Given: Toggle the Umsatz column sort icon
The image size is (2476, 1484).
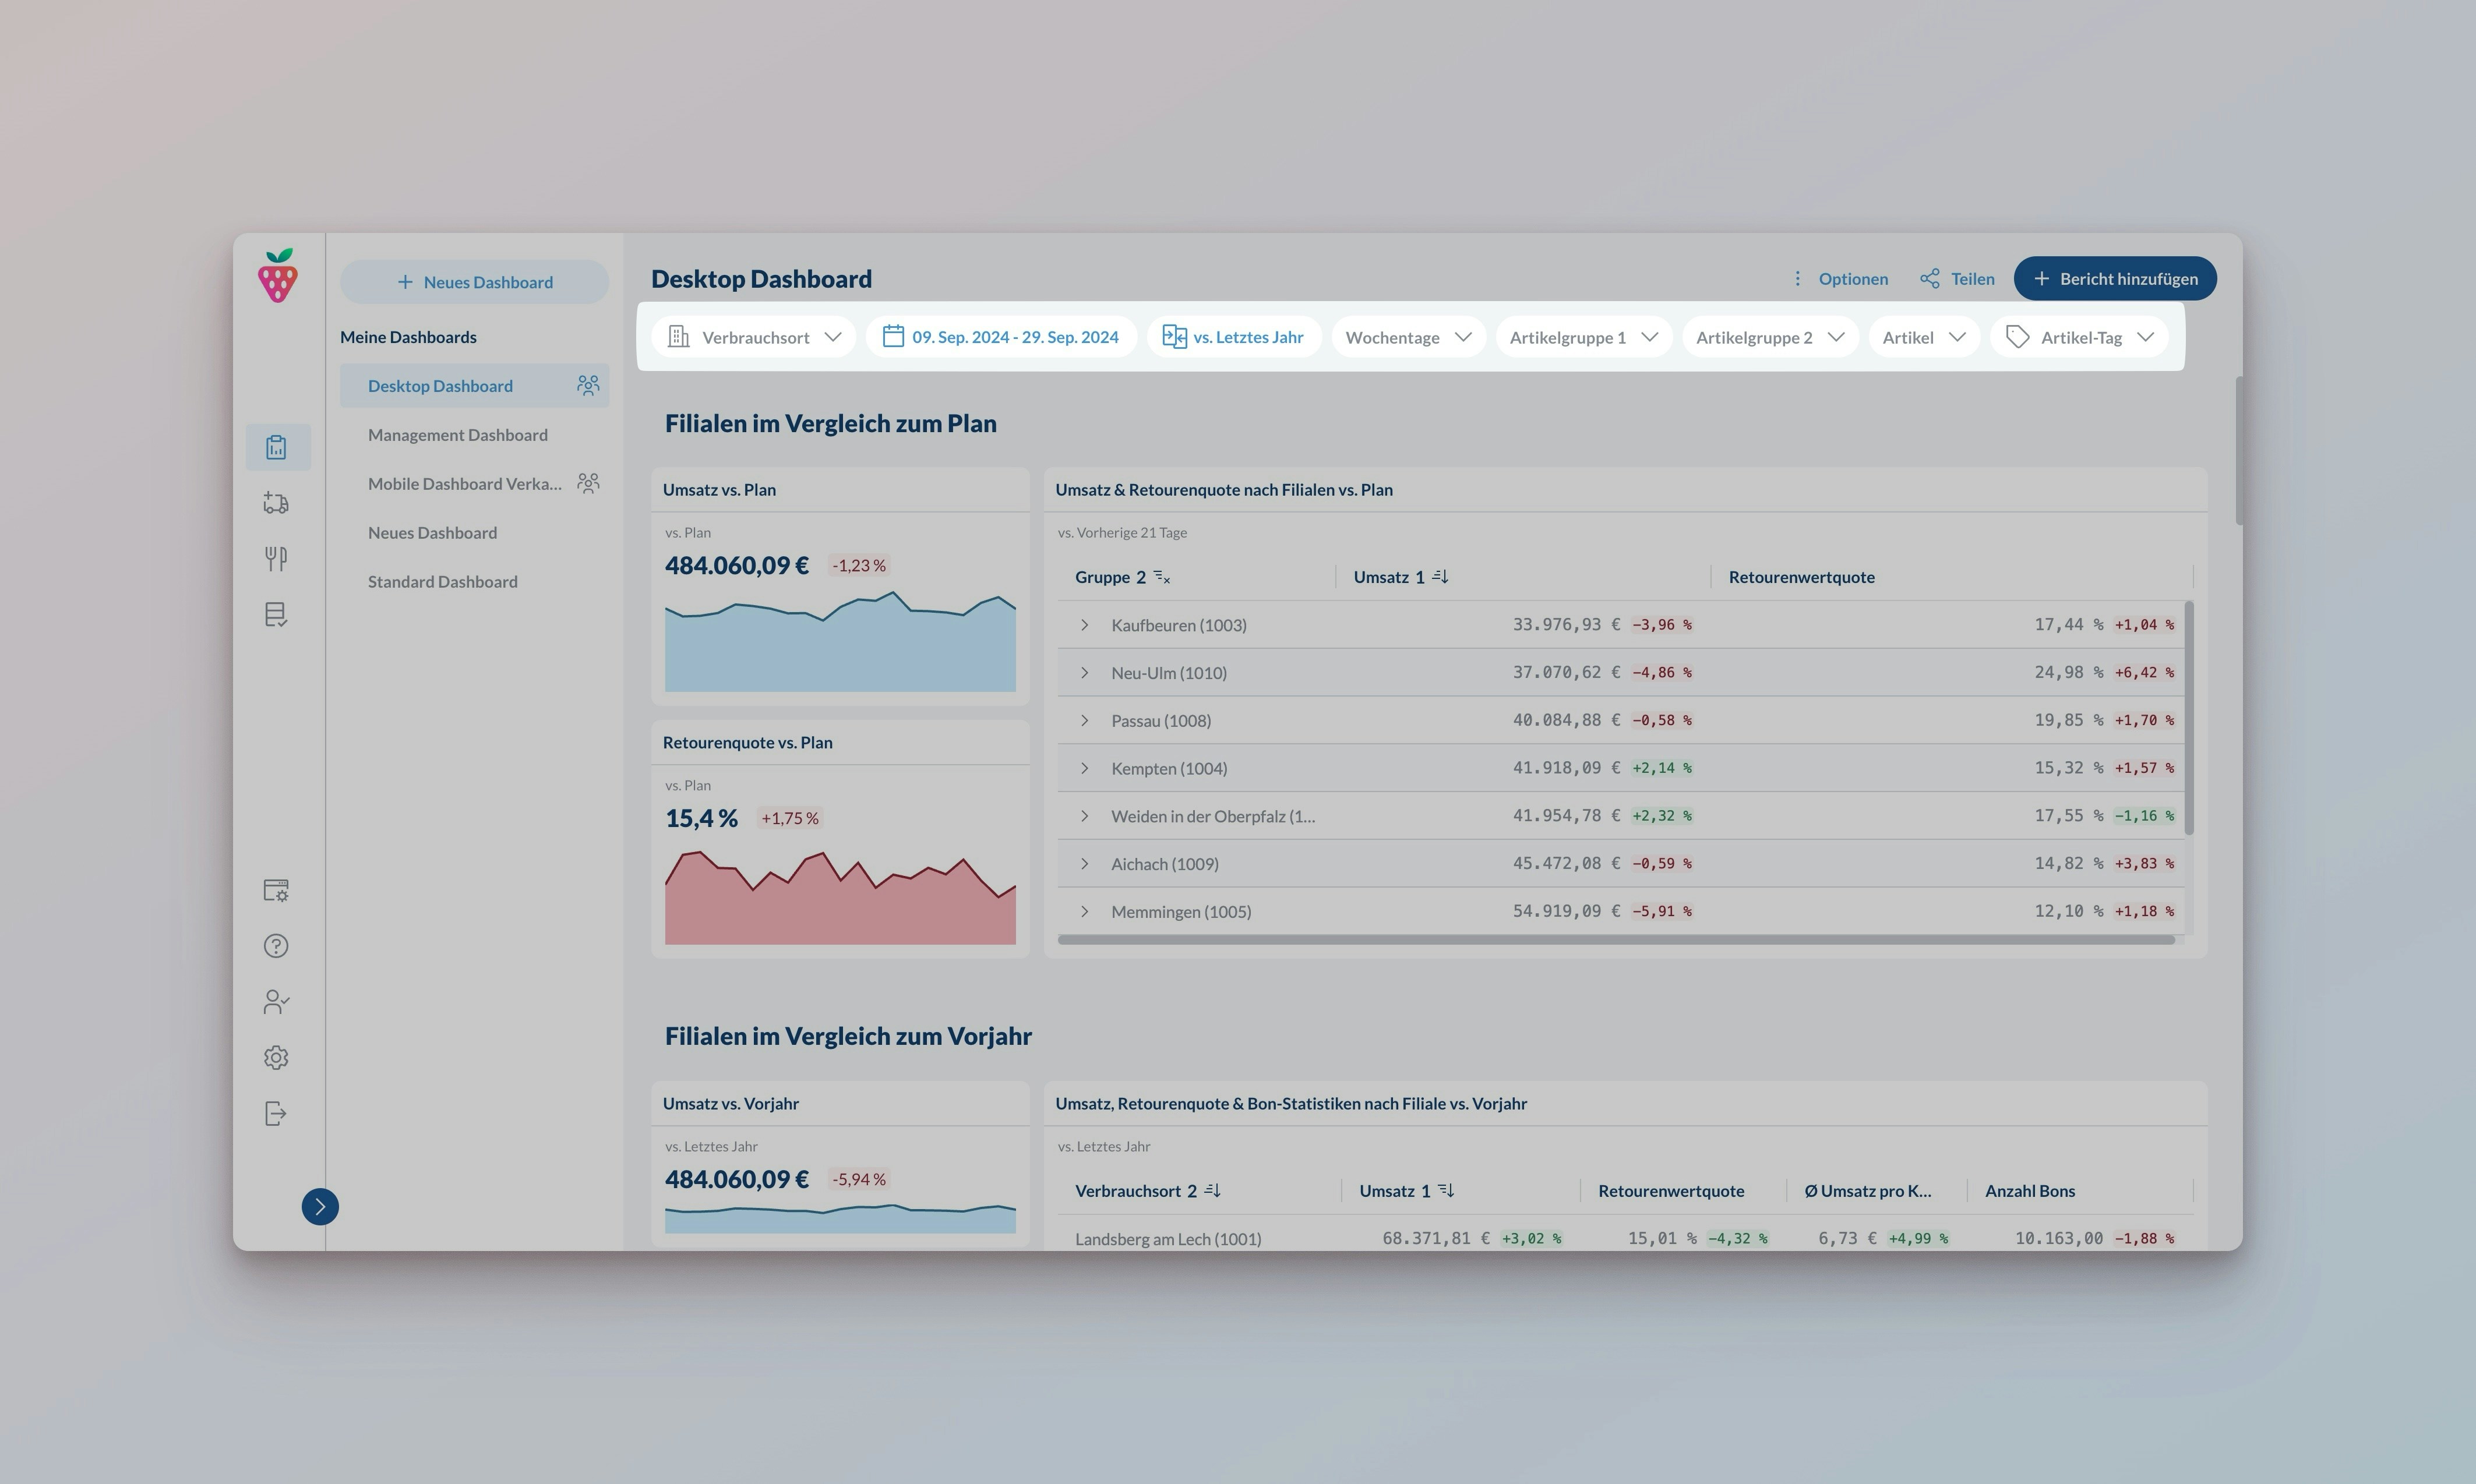Looking at the screenshot, I should point(1440,577).
